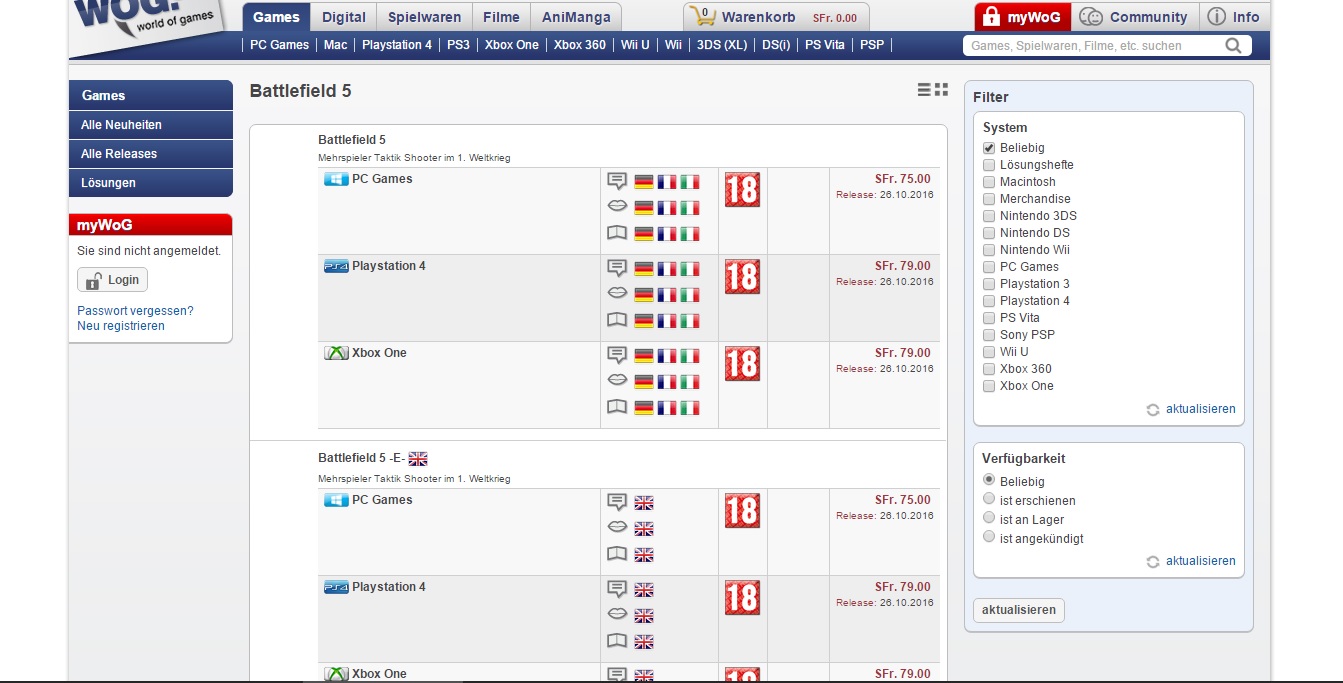Click manual book icon, German PC Games row
This screenshot has height=683, width=1343.
(617, 233)
